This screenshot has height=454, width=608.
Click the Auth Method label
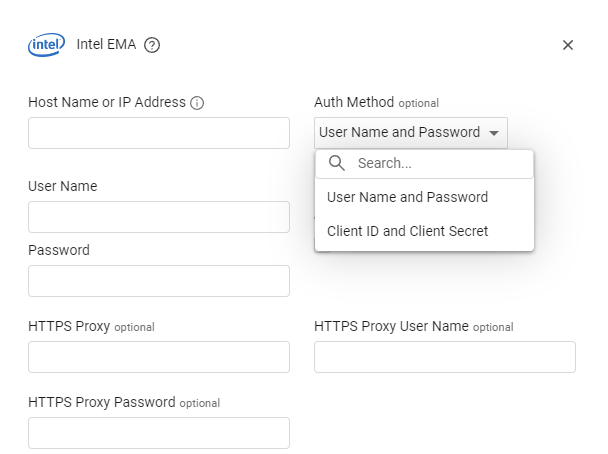coord(354,102)
